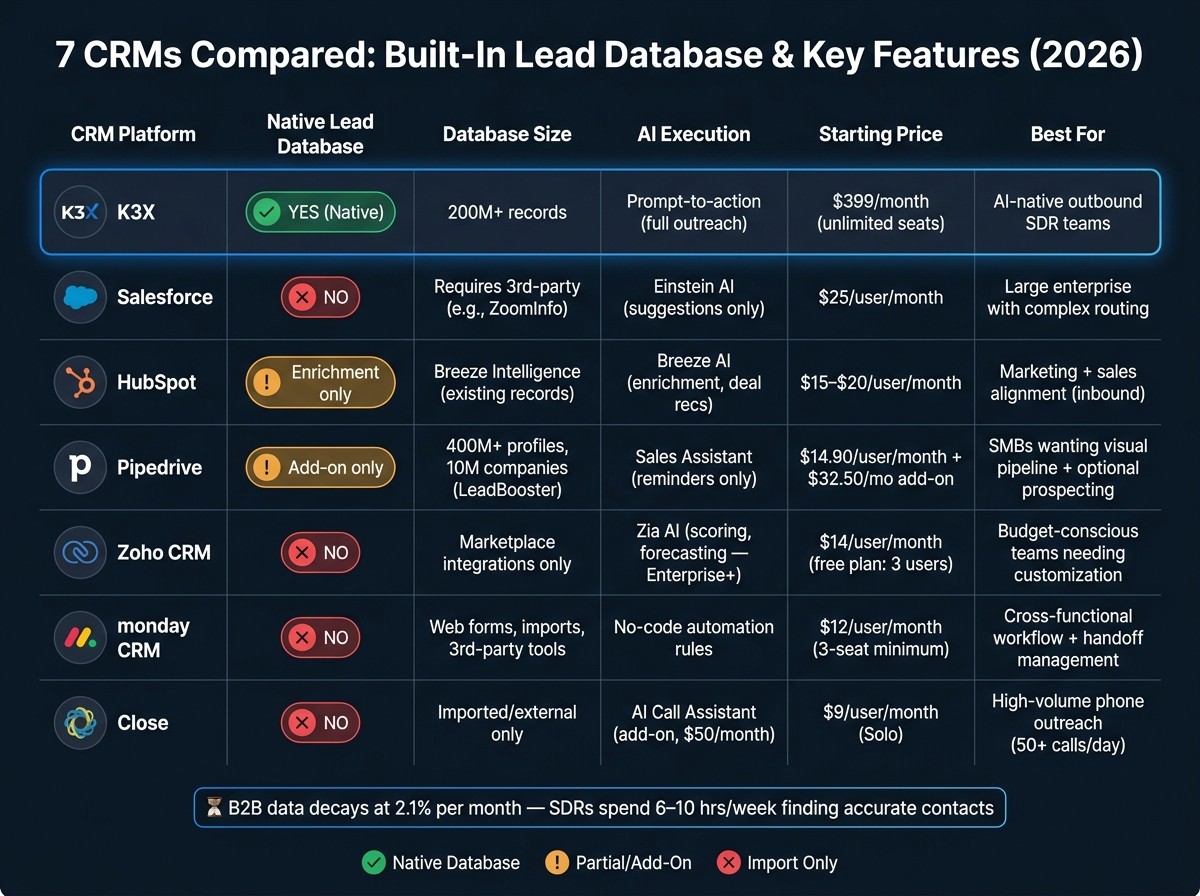Click the green checkmark in the K3X badge
Viewport: 1200px width, 896px height.
pyautogui.click(x=268, y=212)
